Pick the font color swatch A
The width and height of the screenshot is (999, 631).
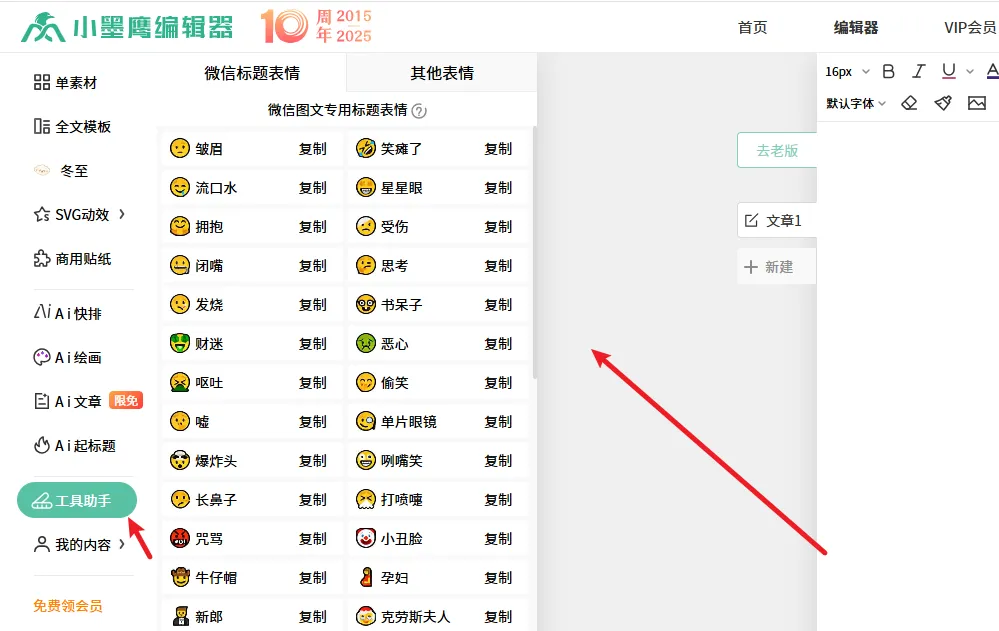tap(993, 71)
